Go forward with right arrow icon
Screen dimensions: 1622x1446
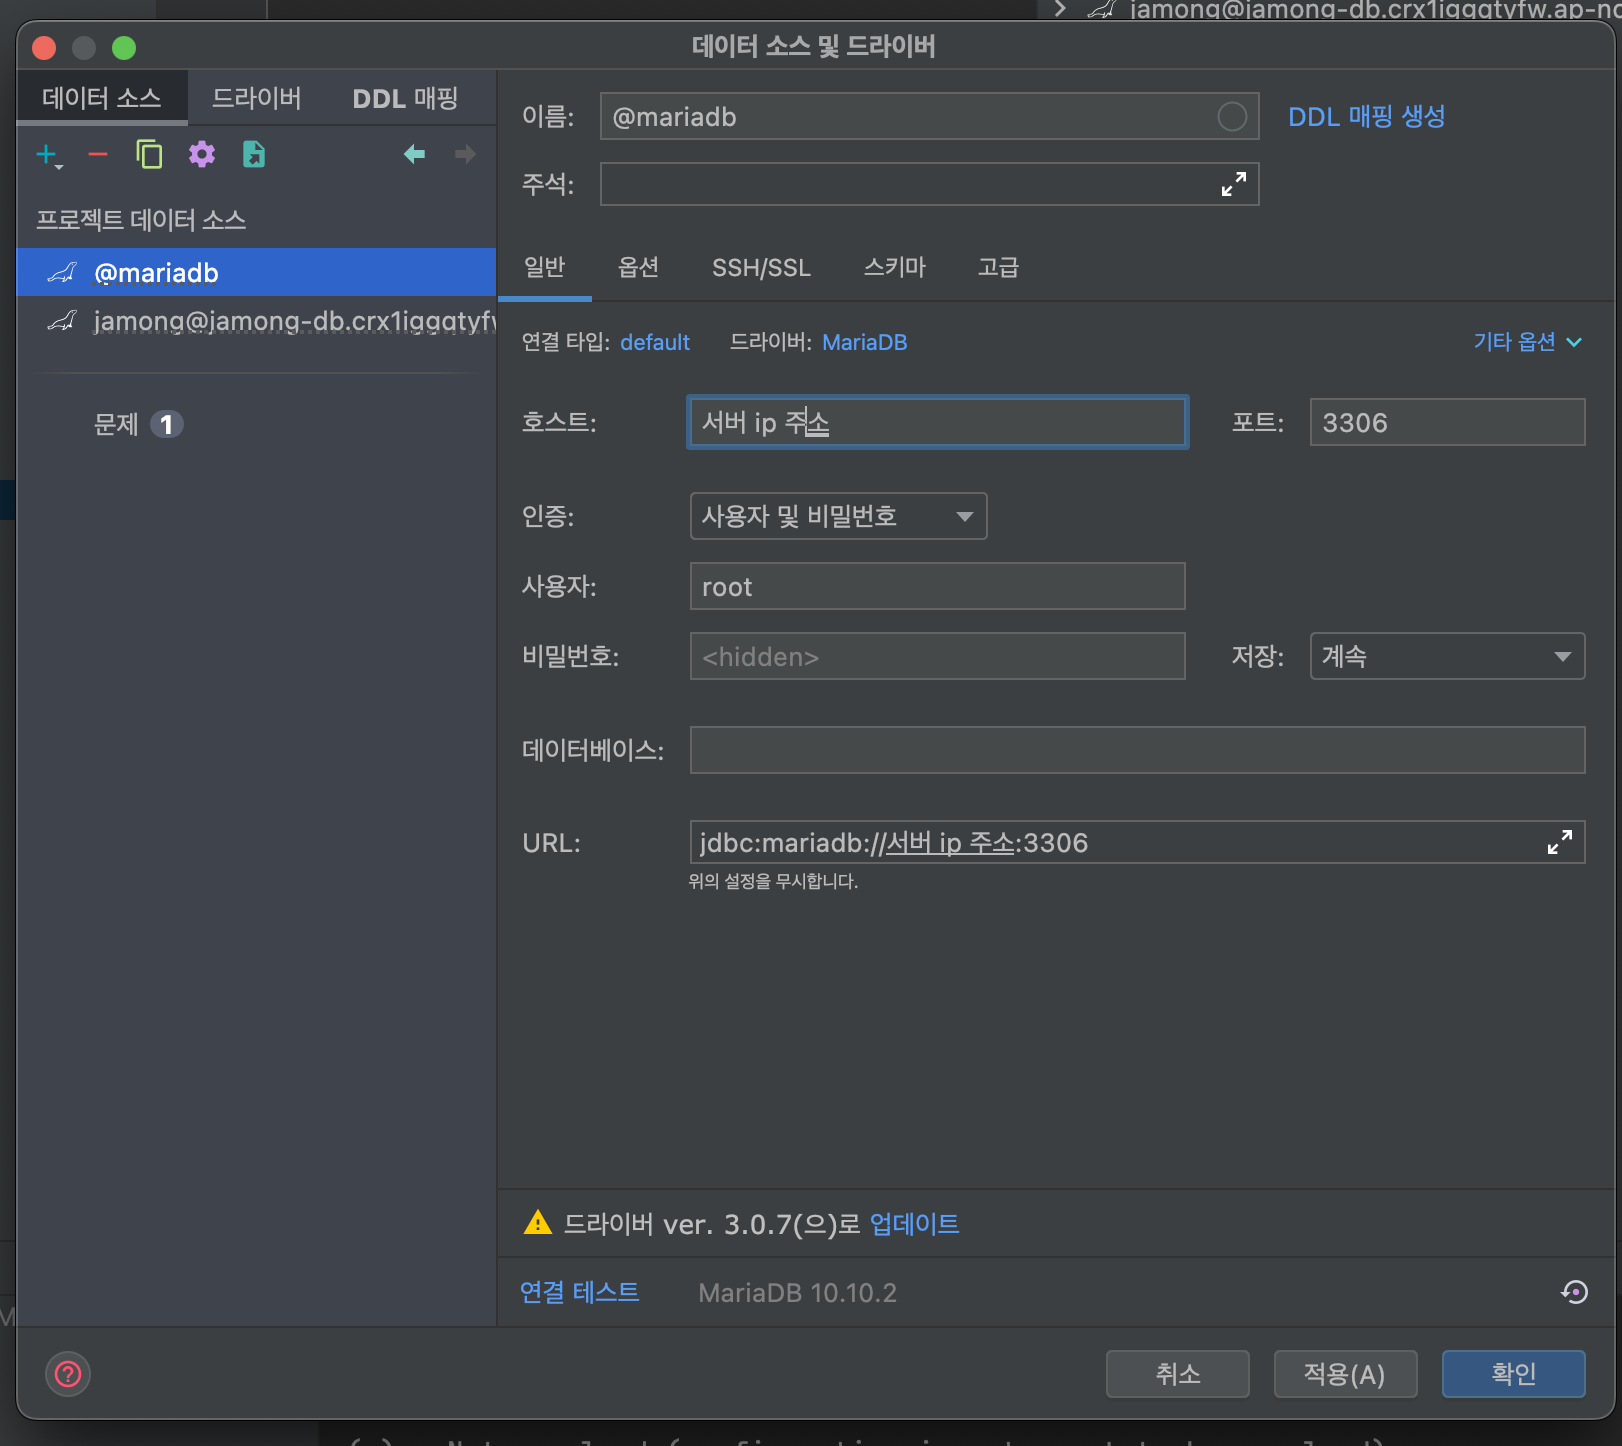pyautogui.click(x=465, y=154)
